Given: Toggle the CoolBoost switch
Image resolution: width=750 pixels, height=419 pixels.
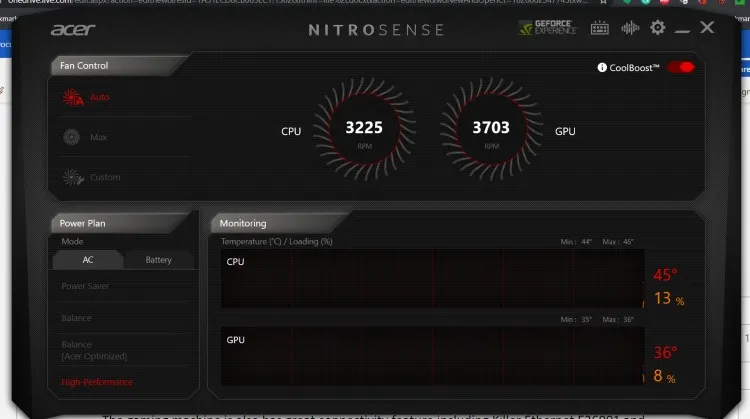Looking at the screenshot, I should (681, 67).
